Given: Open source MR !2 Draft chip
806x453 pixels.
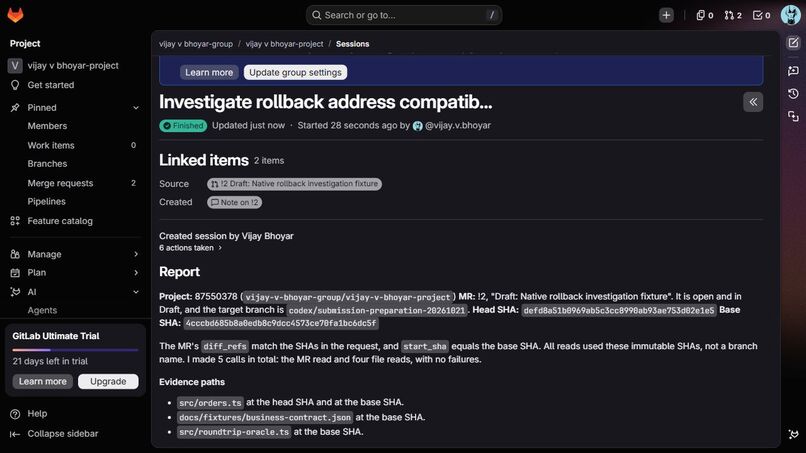Looking at the screenshot, I should [x=294, y=184].
